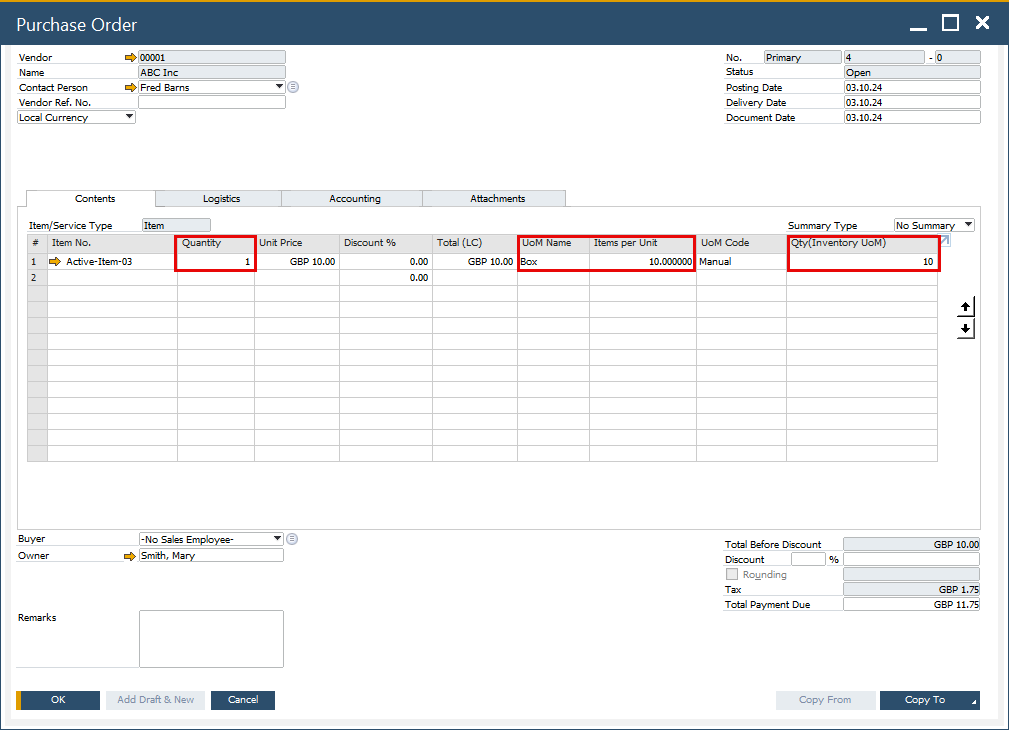Enable the Rounding checkbox
This screenshot has height=730, width=1009.
tap(732, 575)
